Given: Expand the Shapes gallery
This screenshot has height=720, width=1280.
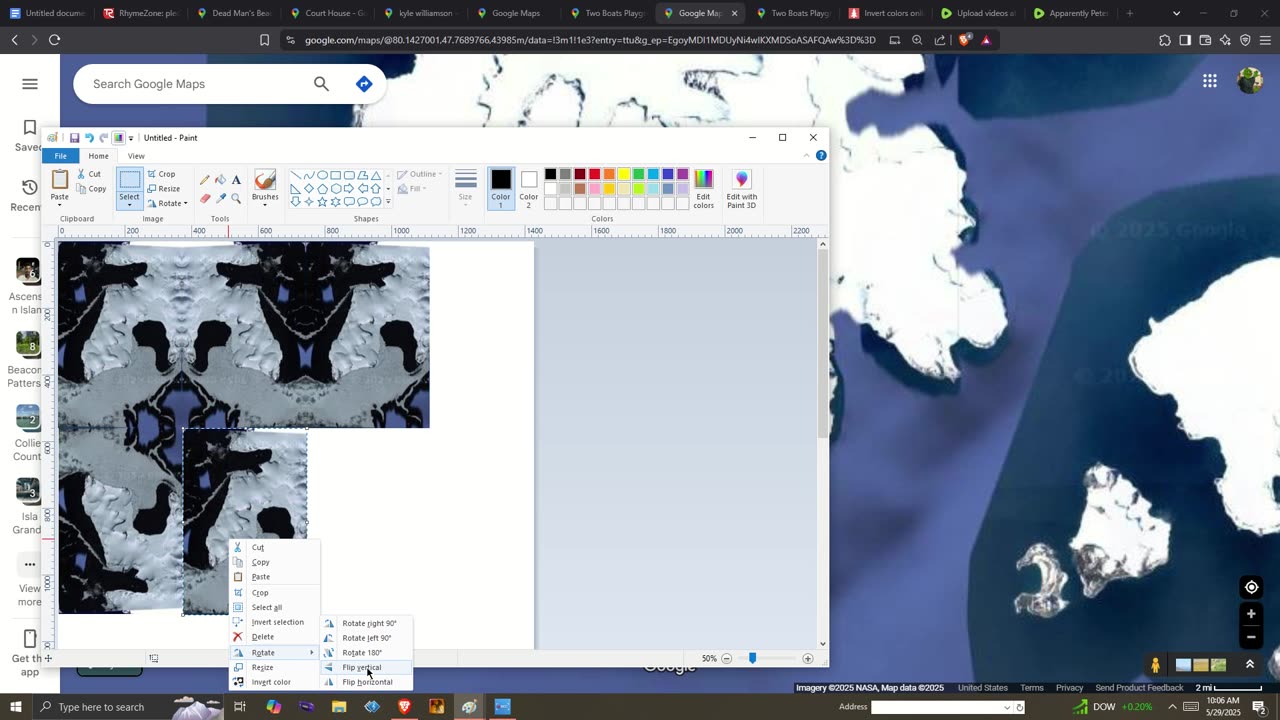Looking at the screenshot, I should (388, 202).
